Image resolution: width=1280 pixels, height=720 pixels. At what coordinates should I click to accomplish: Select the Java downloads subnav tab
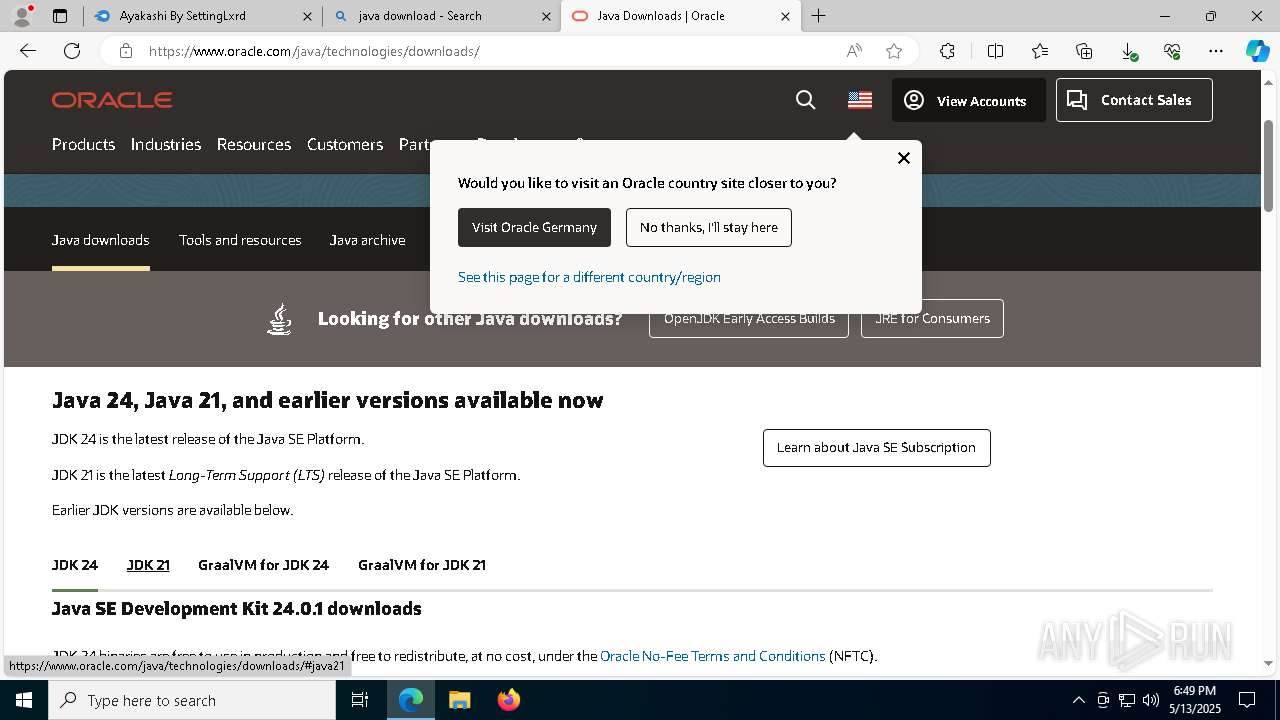click(100, 240)
